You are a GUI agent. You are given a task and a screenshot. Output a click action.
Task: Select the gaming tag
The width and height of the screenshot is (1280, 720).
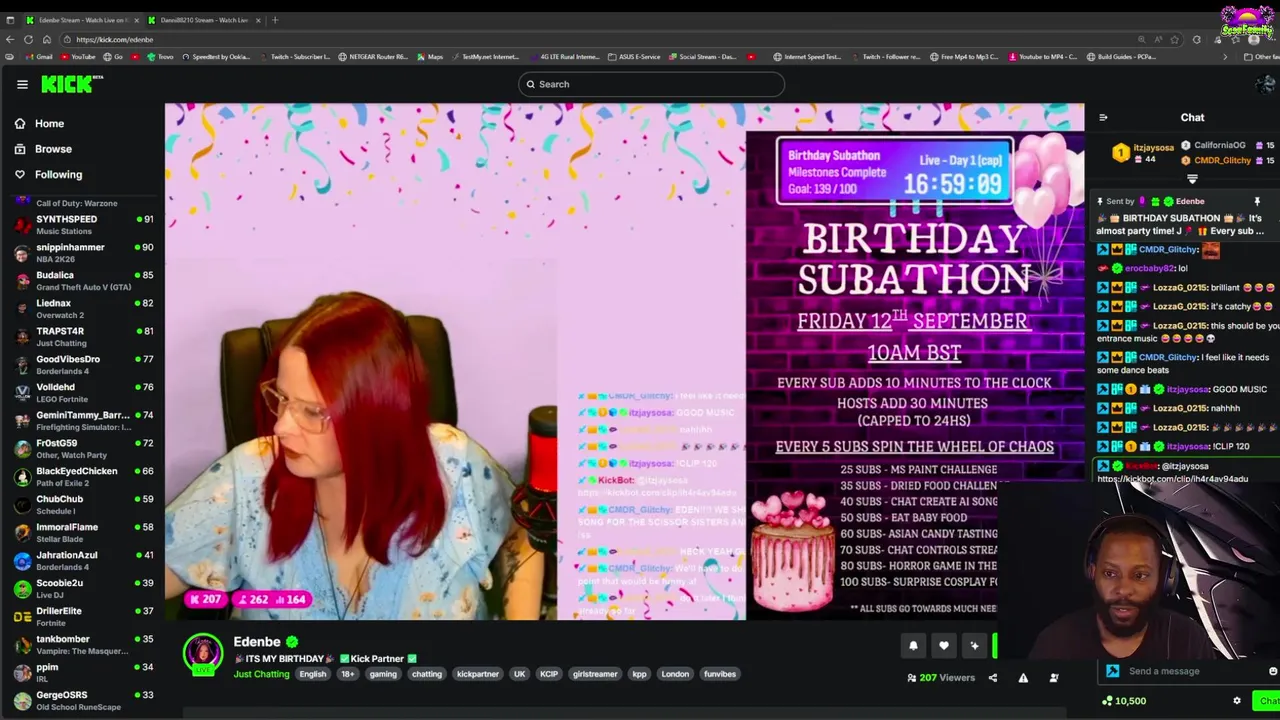(x=383, y=674)
